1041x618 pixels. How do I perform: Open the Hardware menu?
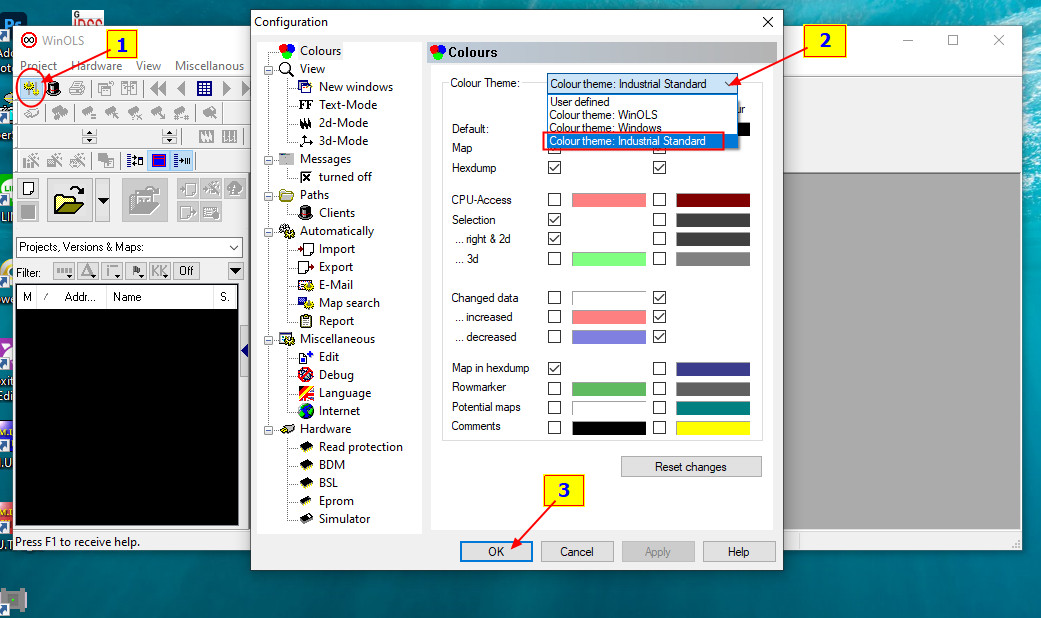pos(96,66)
